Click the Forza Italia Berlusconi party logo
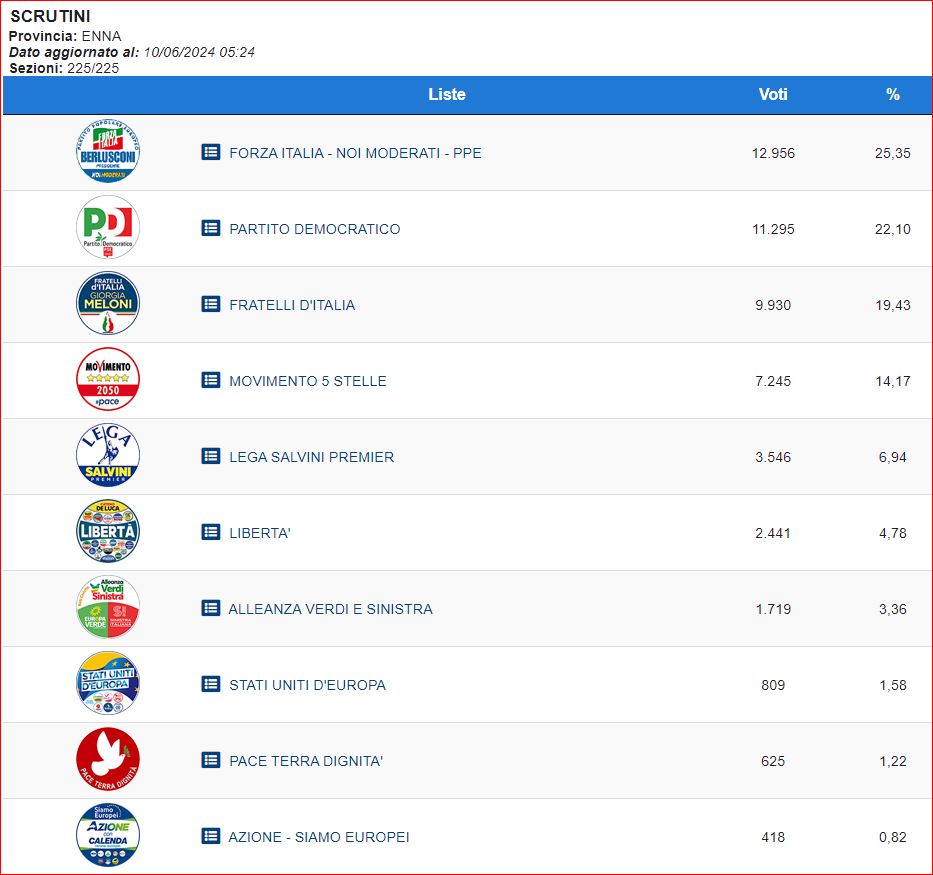The image size is (933, 875). click(x=108, y=152)
